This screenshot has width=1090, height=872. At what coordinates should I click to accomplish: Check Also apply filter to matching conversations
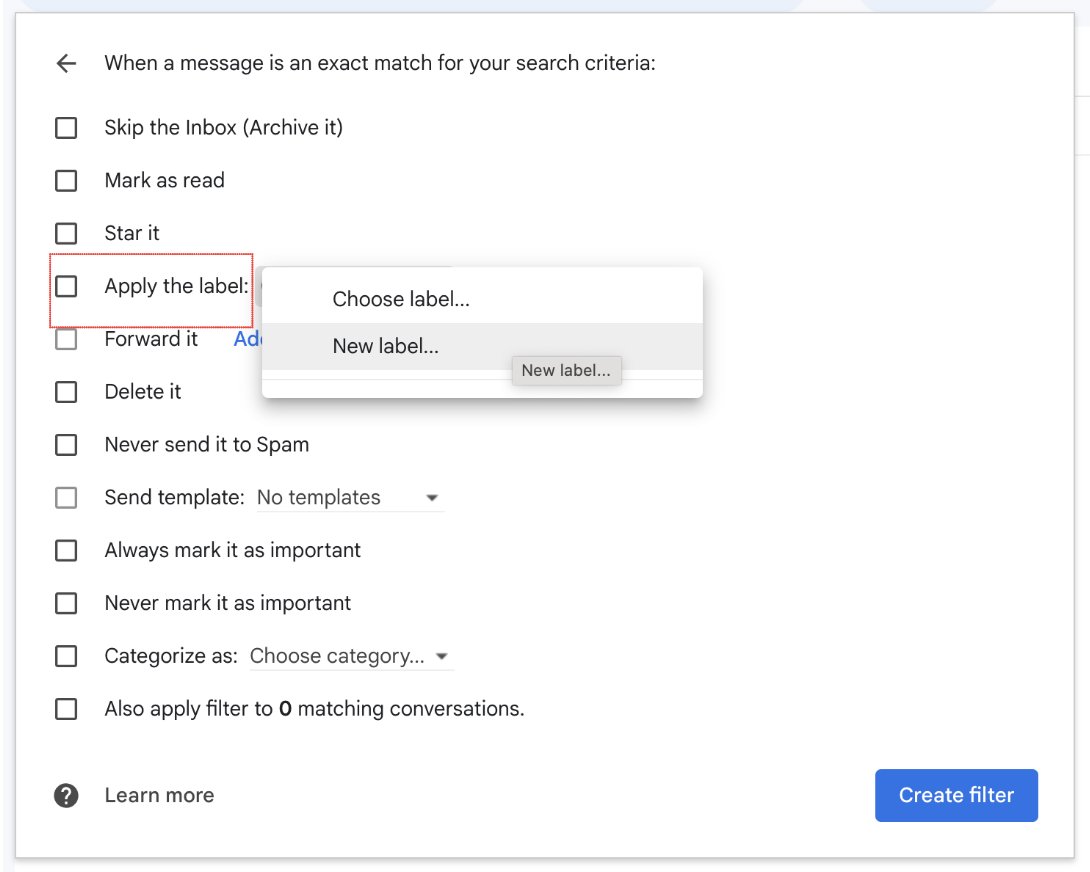(65, 708)
